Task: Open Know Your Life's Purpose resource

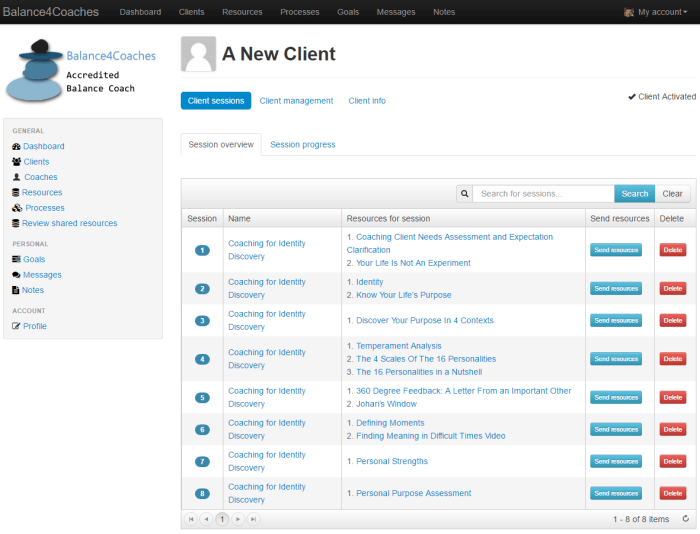Action: coord(404,295)
